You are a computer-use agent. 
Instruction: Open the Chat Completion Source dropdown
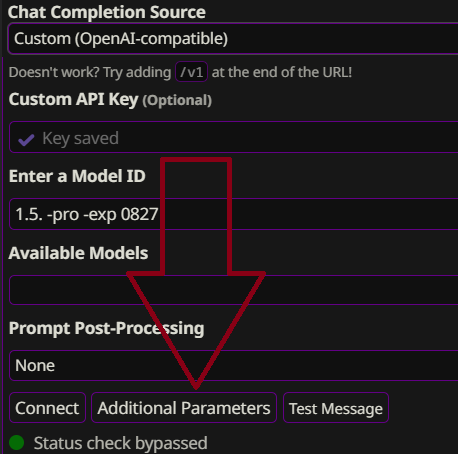233,39
